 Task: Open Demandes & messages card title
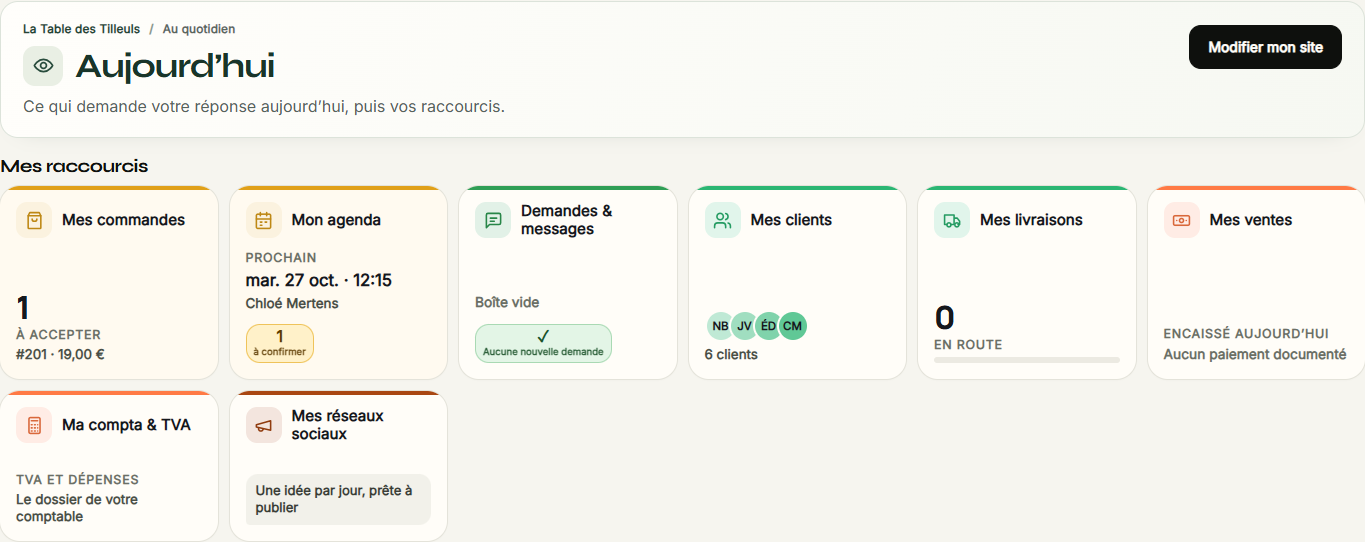pyautogui.click(x=566, y=220)
